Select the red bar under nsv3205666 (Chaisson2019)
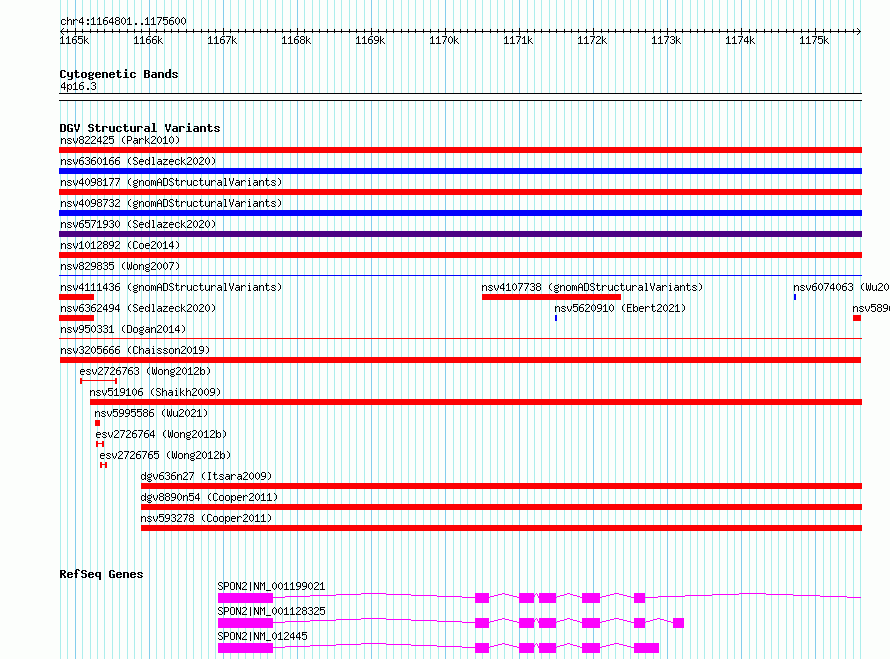The height and width of the screenshot is (659, 890). pyautogui.click(x=460, y=360)
